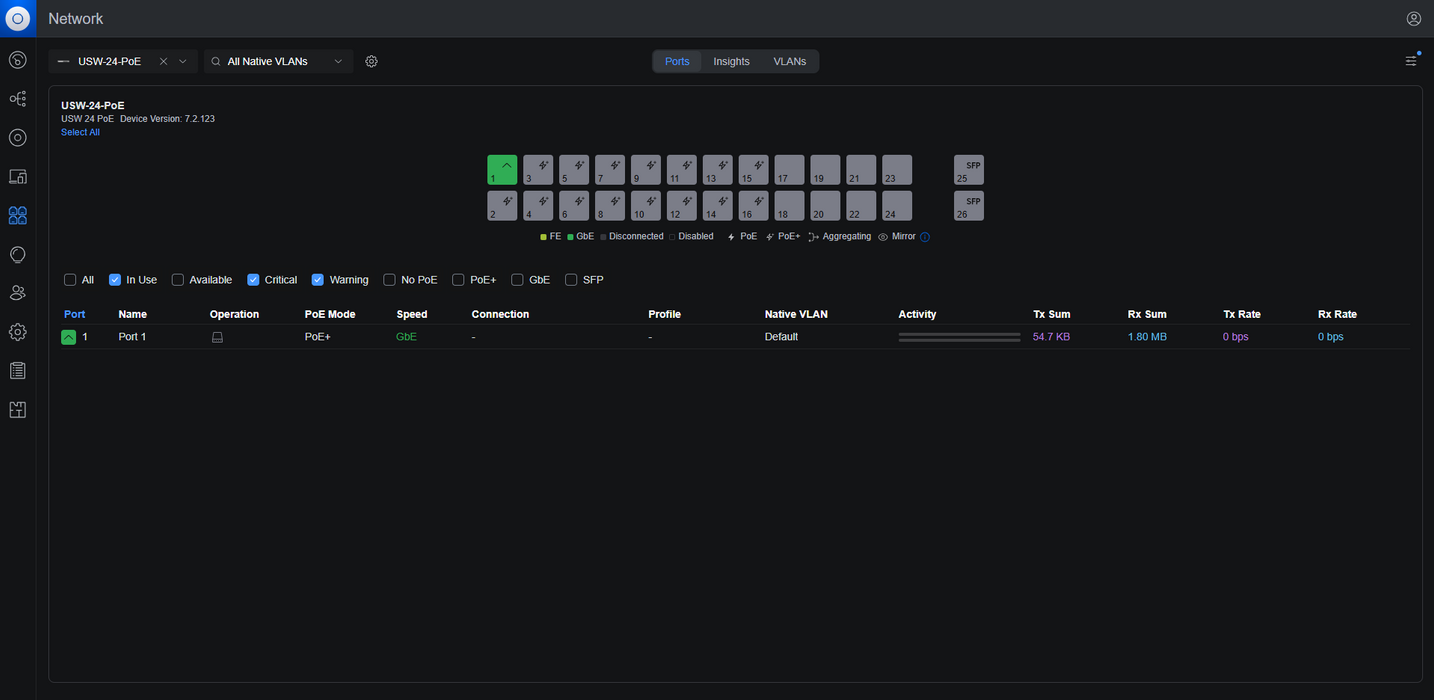Expand the USW-24-PoE device selector chevron
Viewport: 1434px width, 700px height.
point(183,61)
